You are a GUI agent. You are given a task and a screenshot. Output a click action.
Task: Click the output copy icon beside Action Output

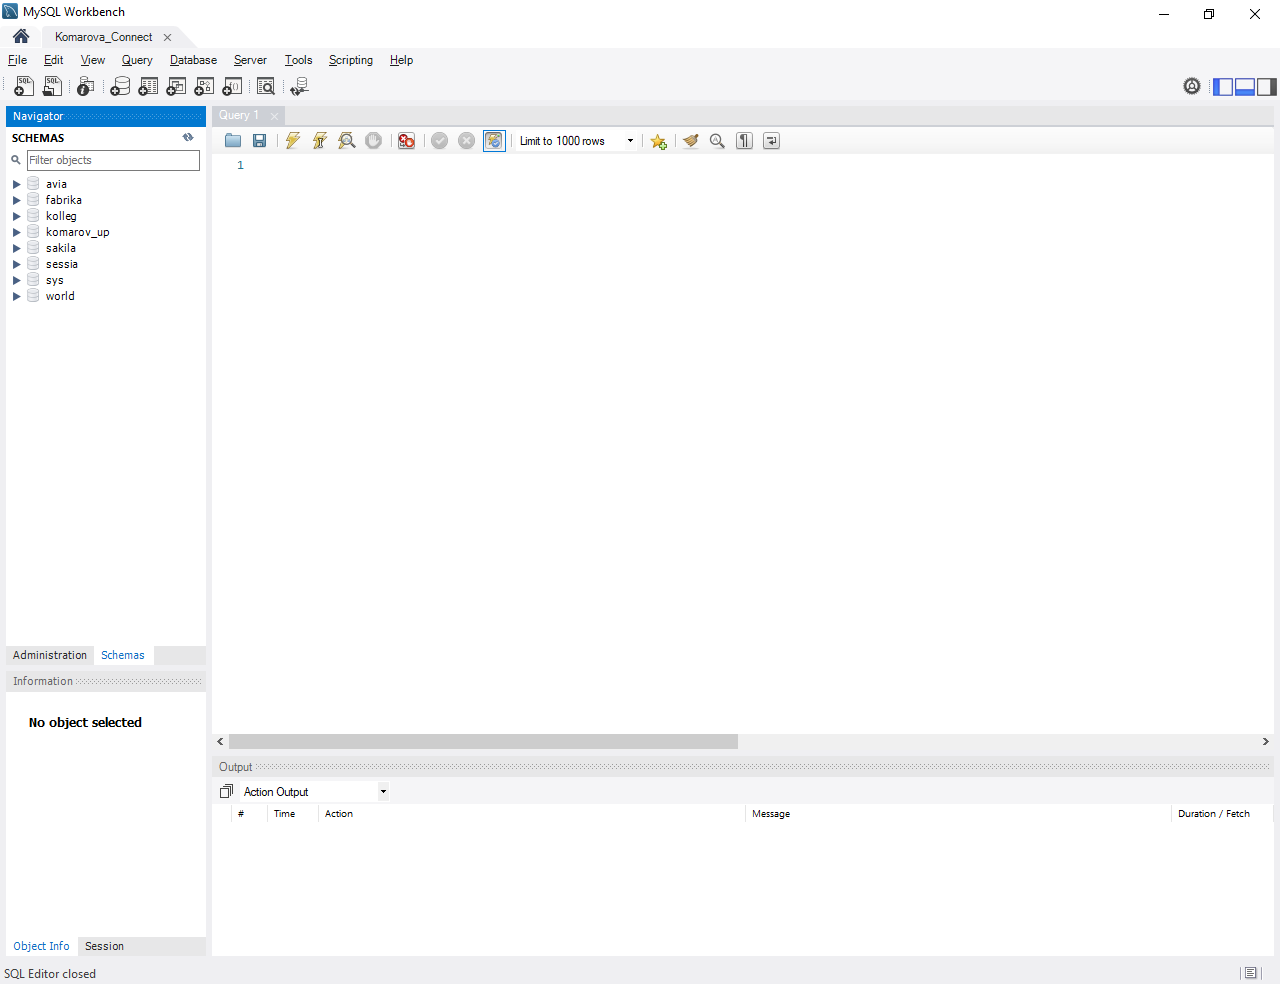[226, 792]
